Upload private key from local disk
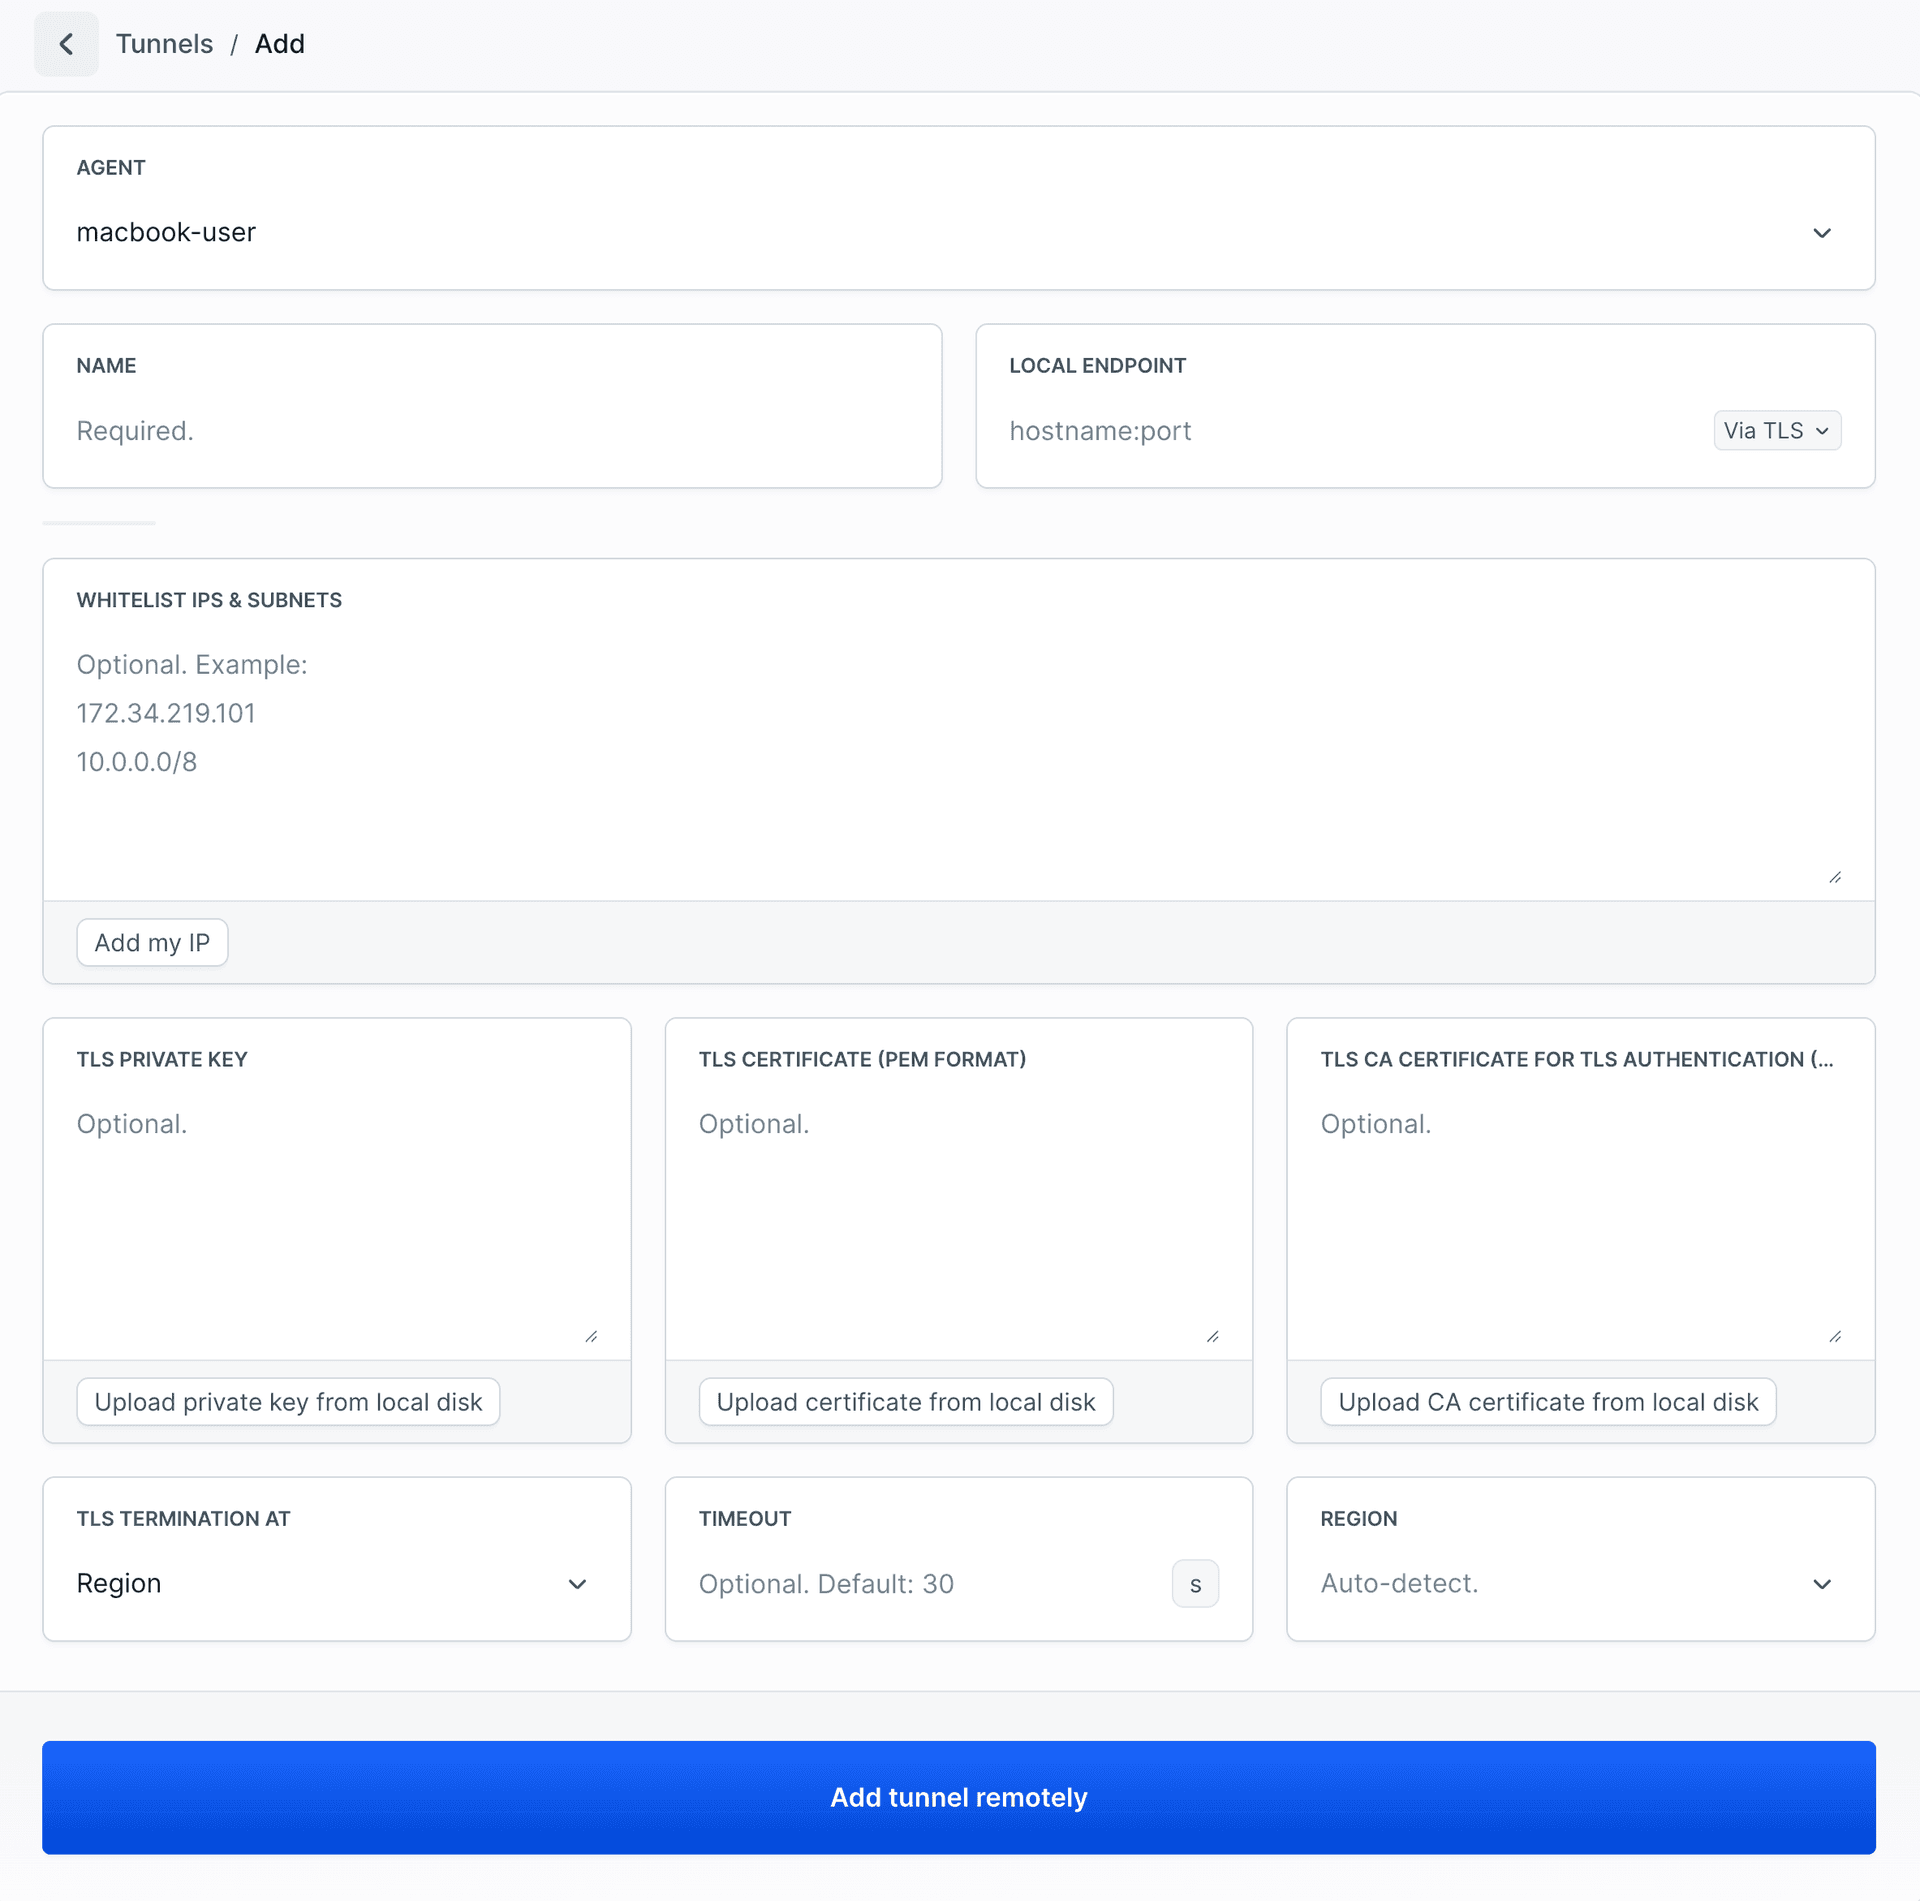 pos(288,1402)
